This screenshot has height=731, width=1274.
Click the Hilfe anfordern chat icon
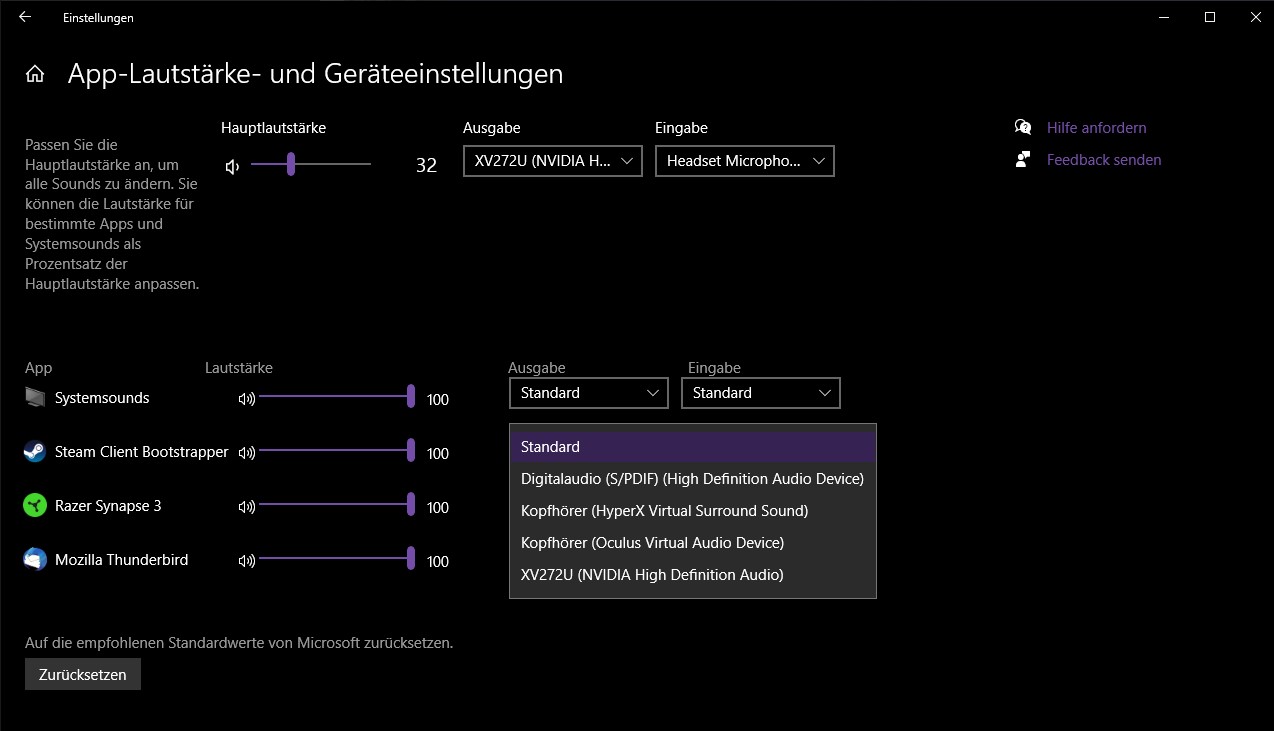[x=1022, y=127]
